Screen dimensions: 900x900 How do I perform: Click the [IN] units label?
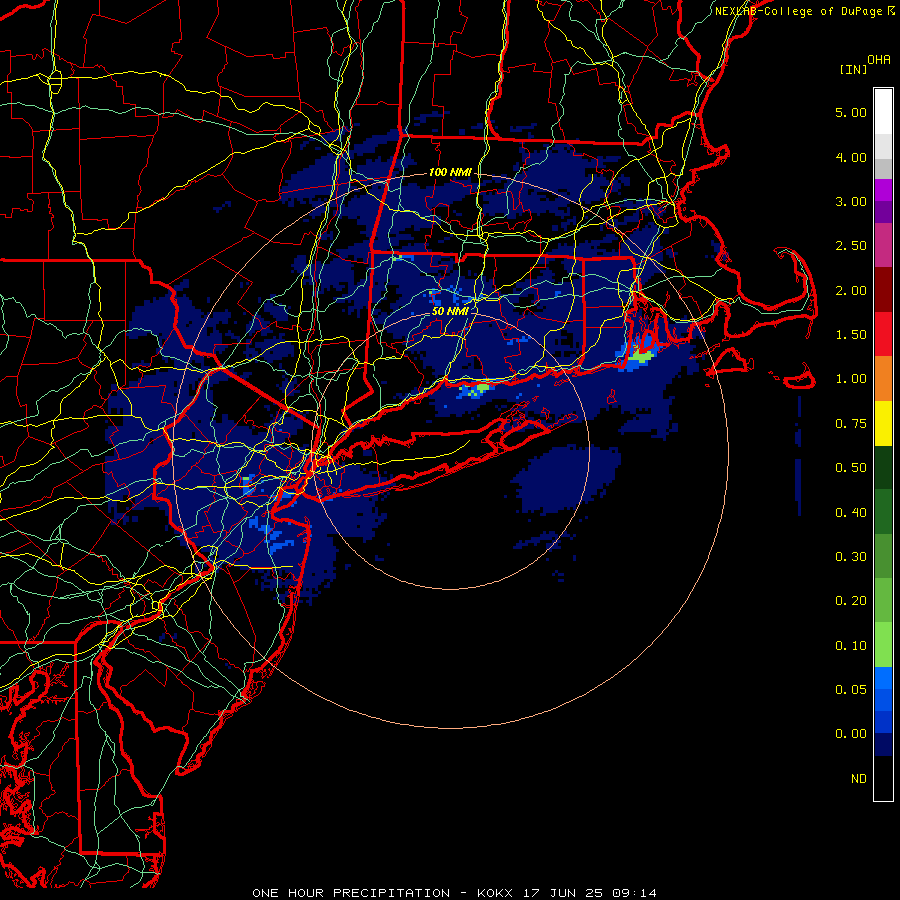click(x=853, y=69)
